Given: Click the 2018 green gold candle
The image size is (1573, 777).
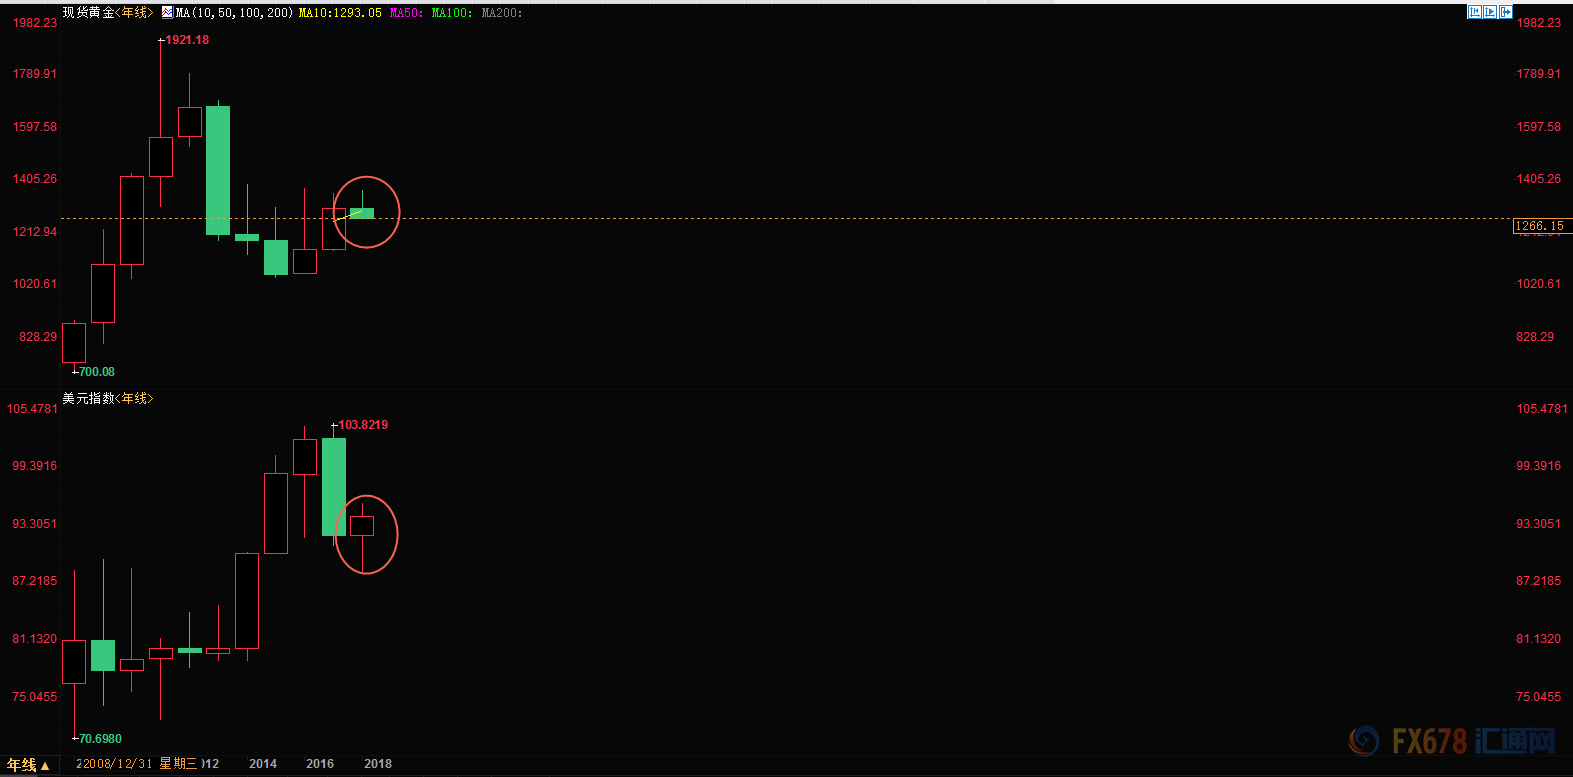Looking at the screenshot, I should (362, 213).
